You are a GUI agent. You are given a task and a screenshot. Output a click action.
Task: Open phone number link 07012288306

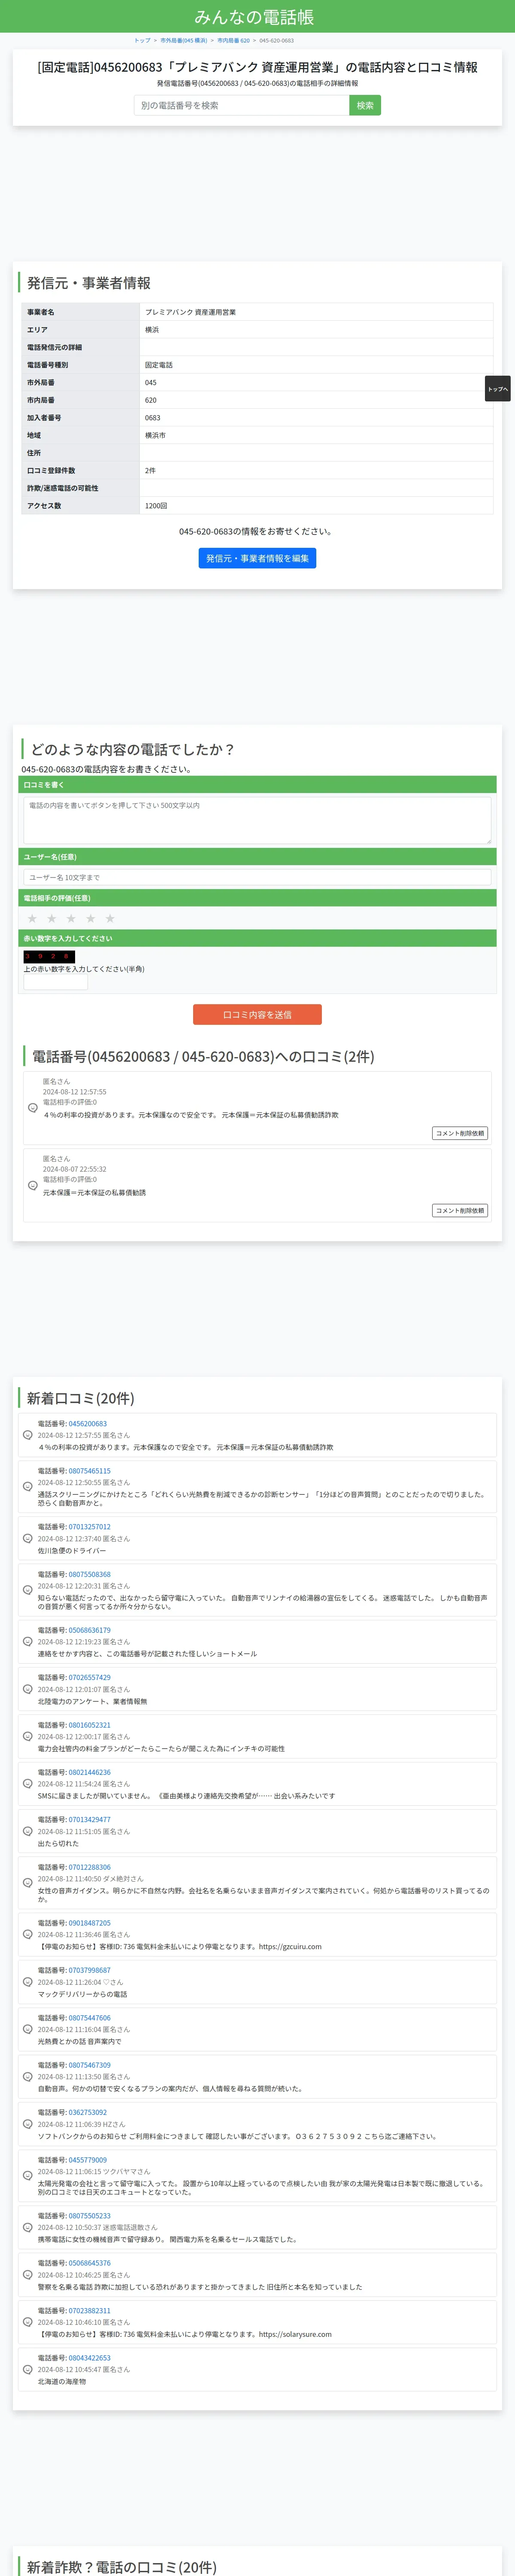(x=90, y=1867)
